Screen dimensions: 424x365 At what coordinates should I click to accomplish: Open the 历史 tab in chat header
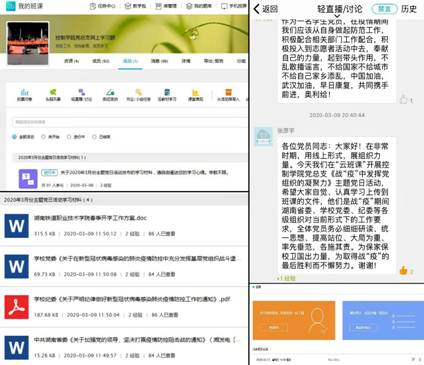pos(409,9)
